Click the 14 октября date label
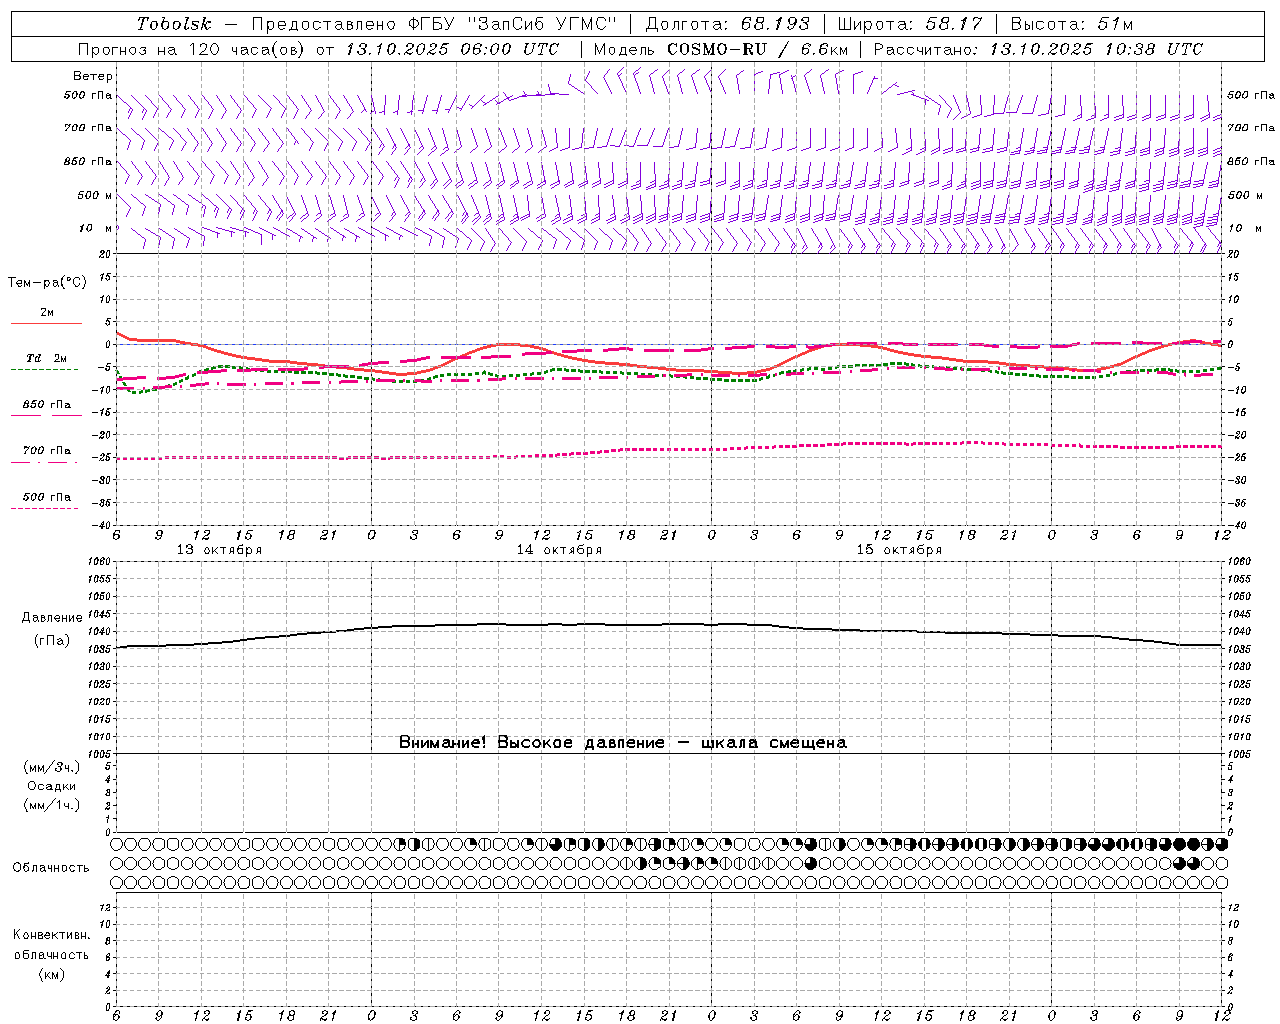Image resolution: width=1280 pixels, height=1024 pixels. [x=559, y=550]
